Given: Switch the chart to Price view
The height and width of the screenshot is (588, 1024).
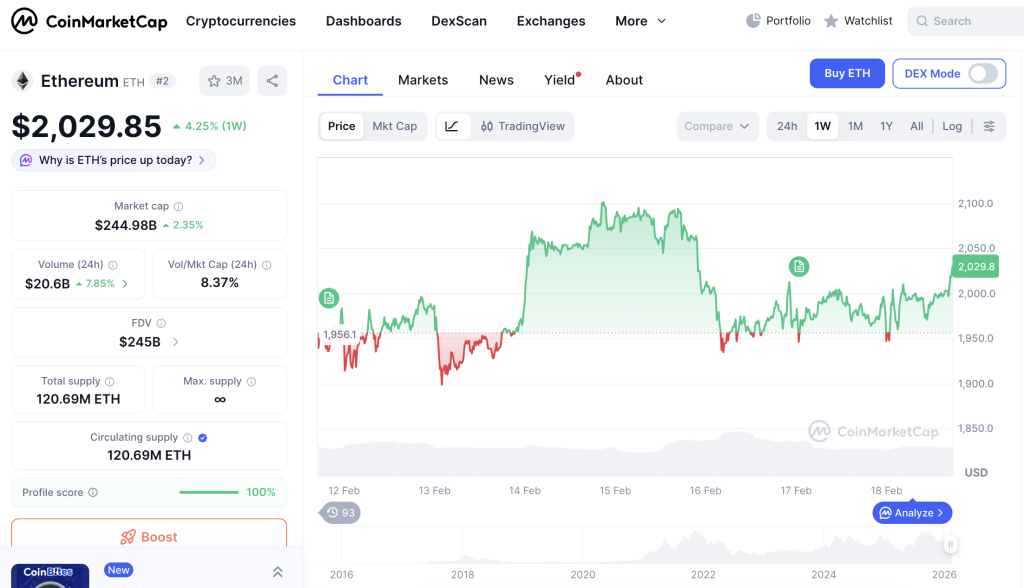Looking at the screenshot, I should [342, 126].
